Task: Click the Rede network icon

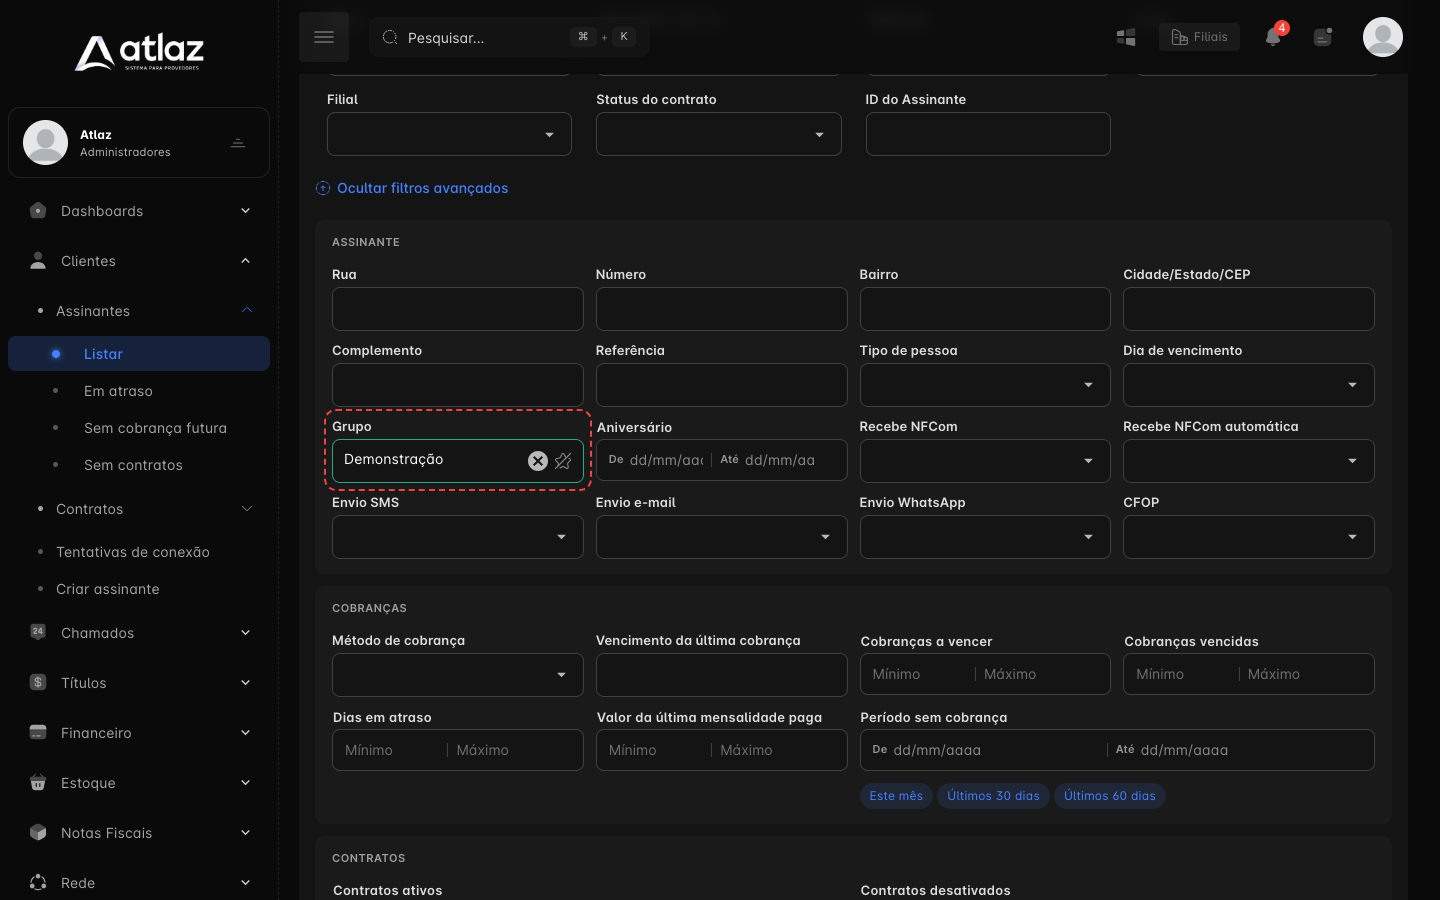Action: tap(38, 882)
